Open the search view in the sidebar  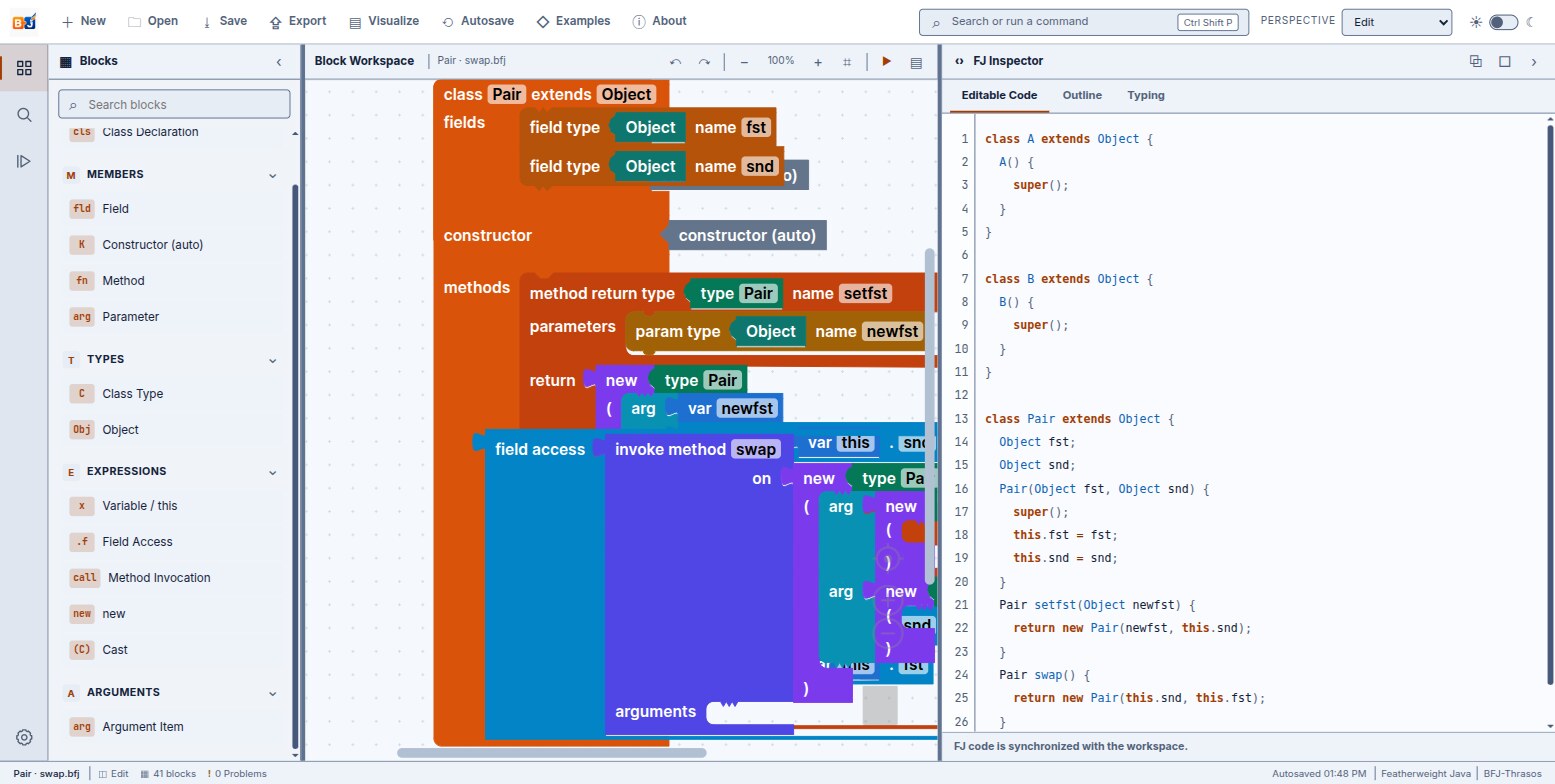pyautogui.click(x=24, y=115)
